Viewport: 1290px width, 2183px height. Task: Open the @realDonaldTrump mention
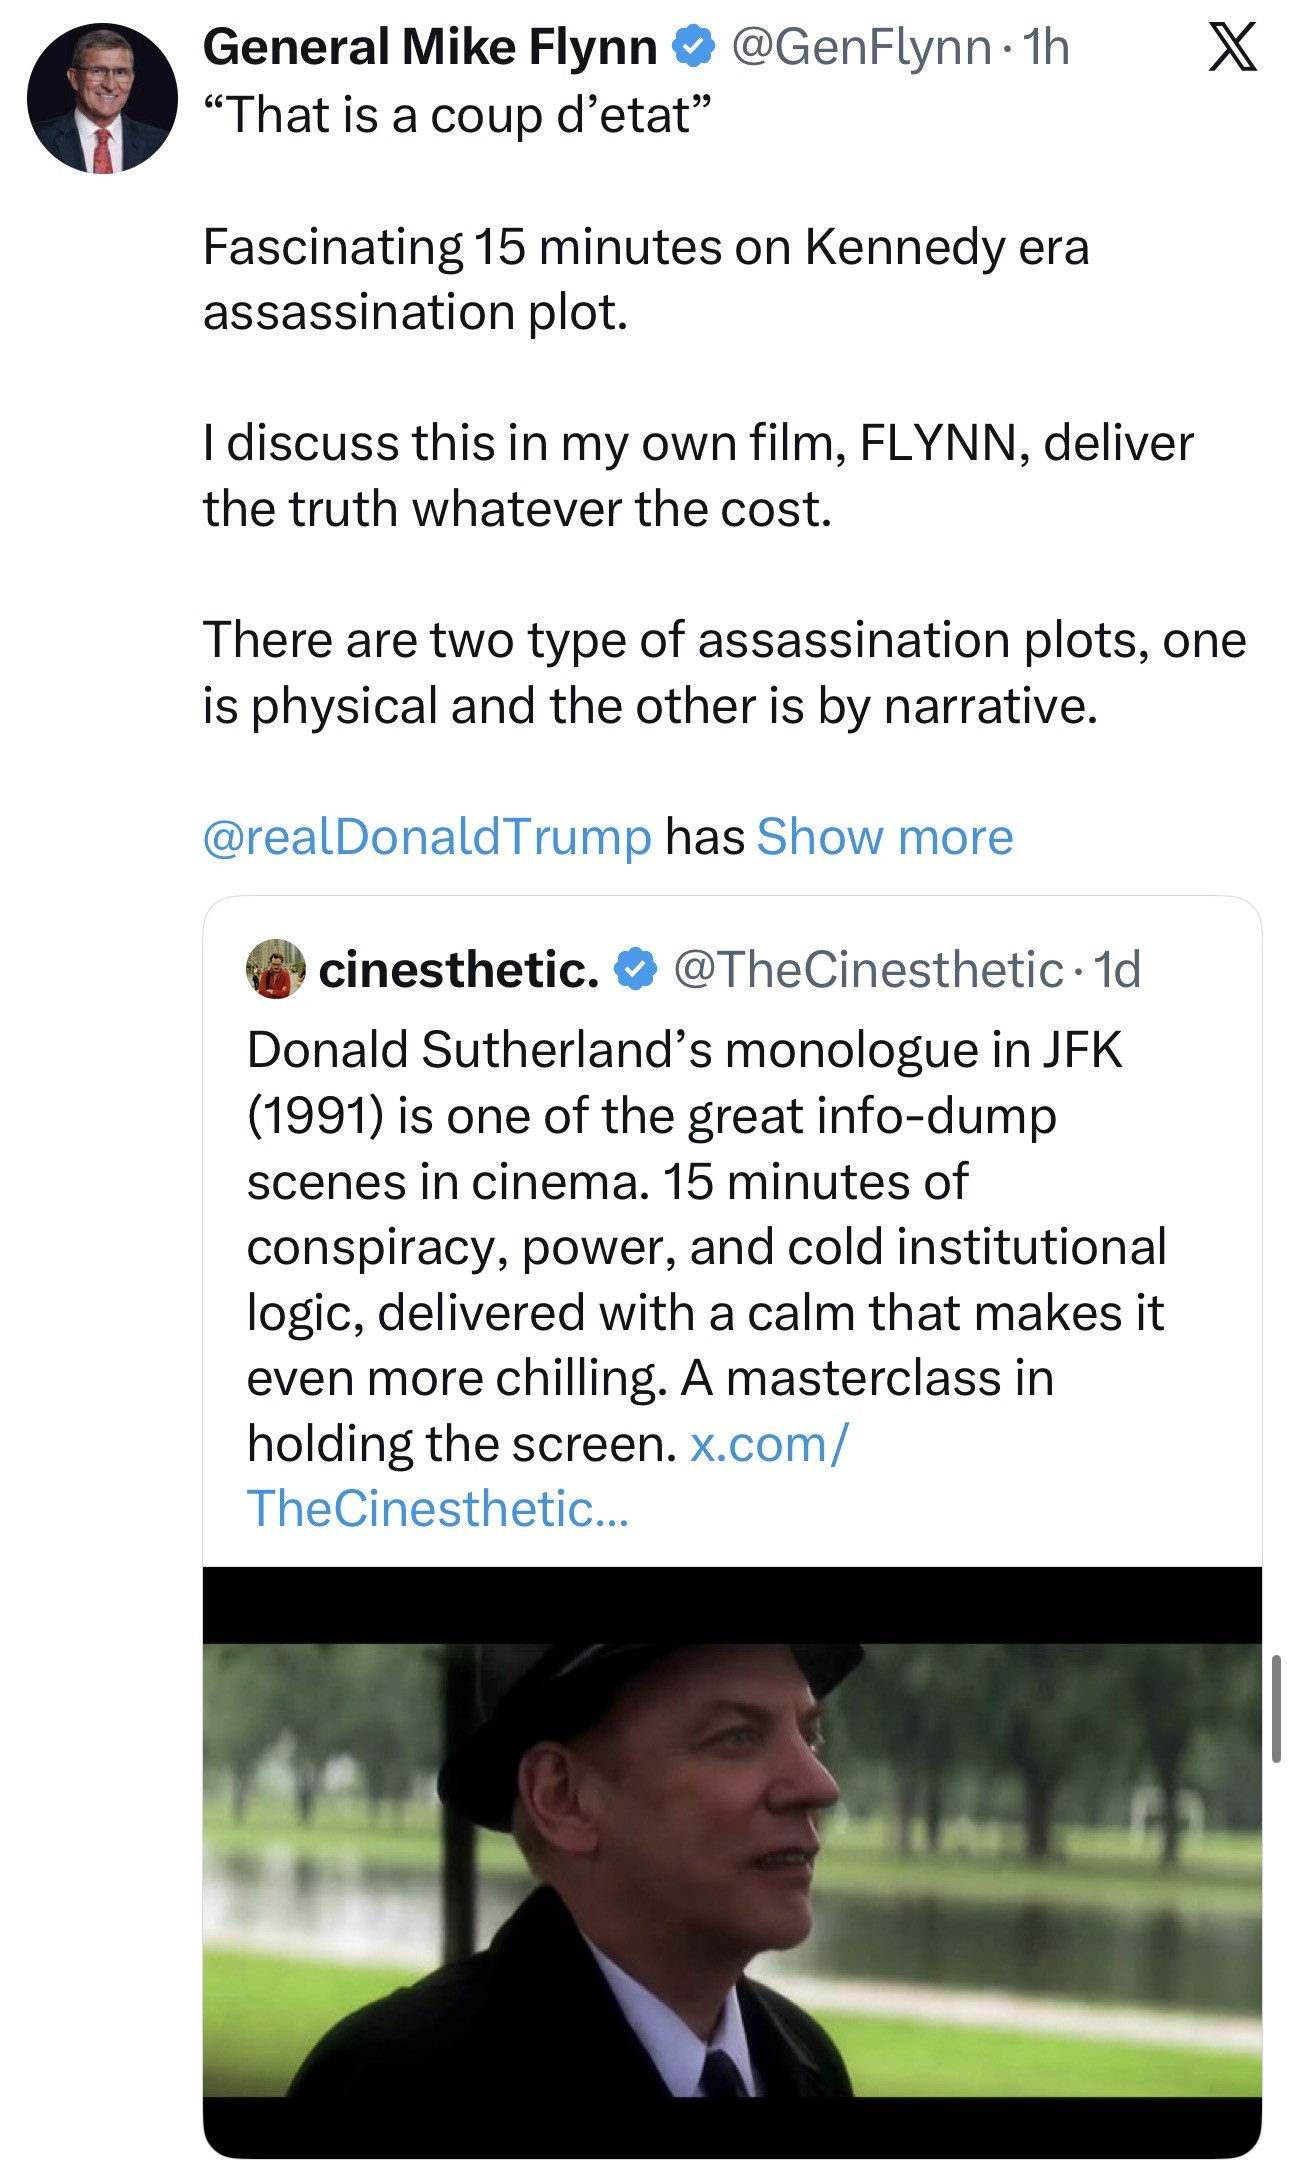click(427, 836)
